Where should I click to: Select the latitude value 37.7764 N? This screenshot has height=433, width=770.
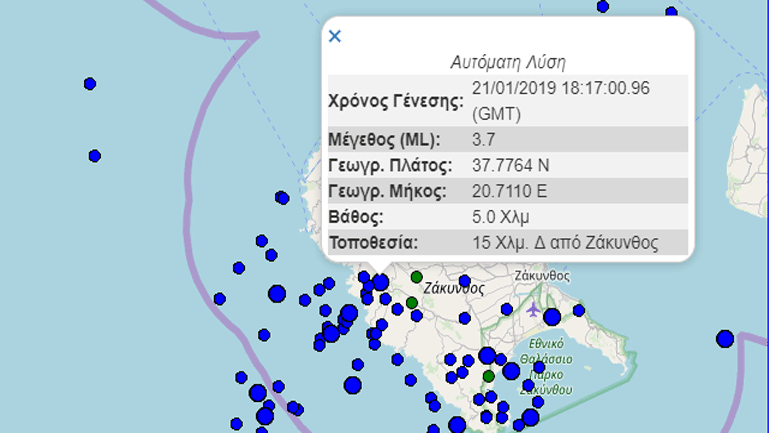[x=511, y=165]
